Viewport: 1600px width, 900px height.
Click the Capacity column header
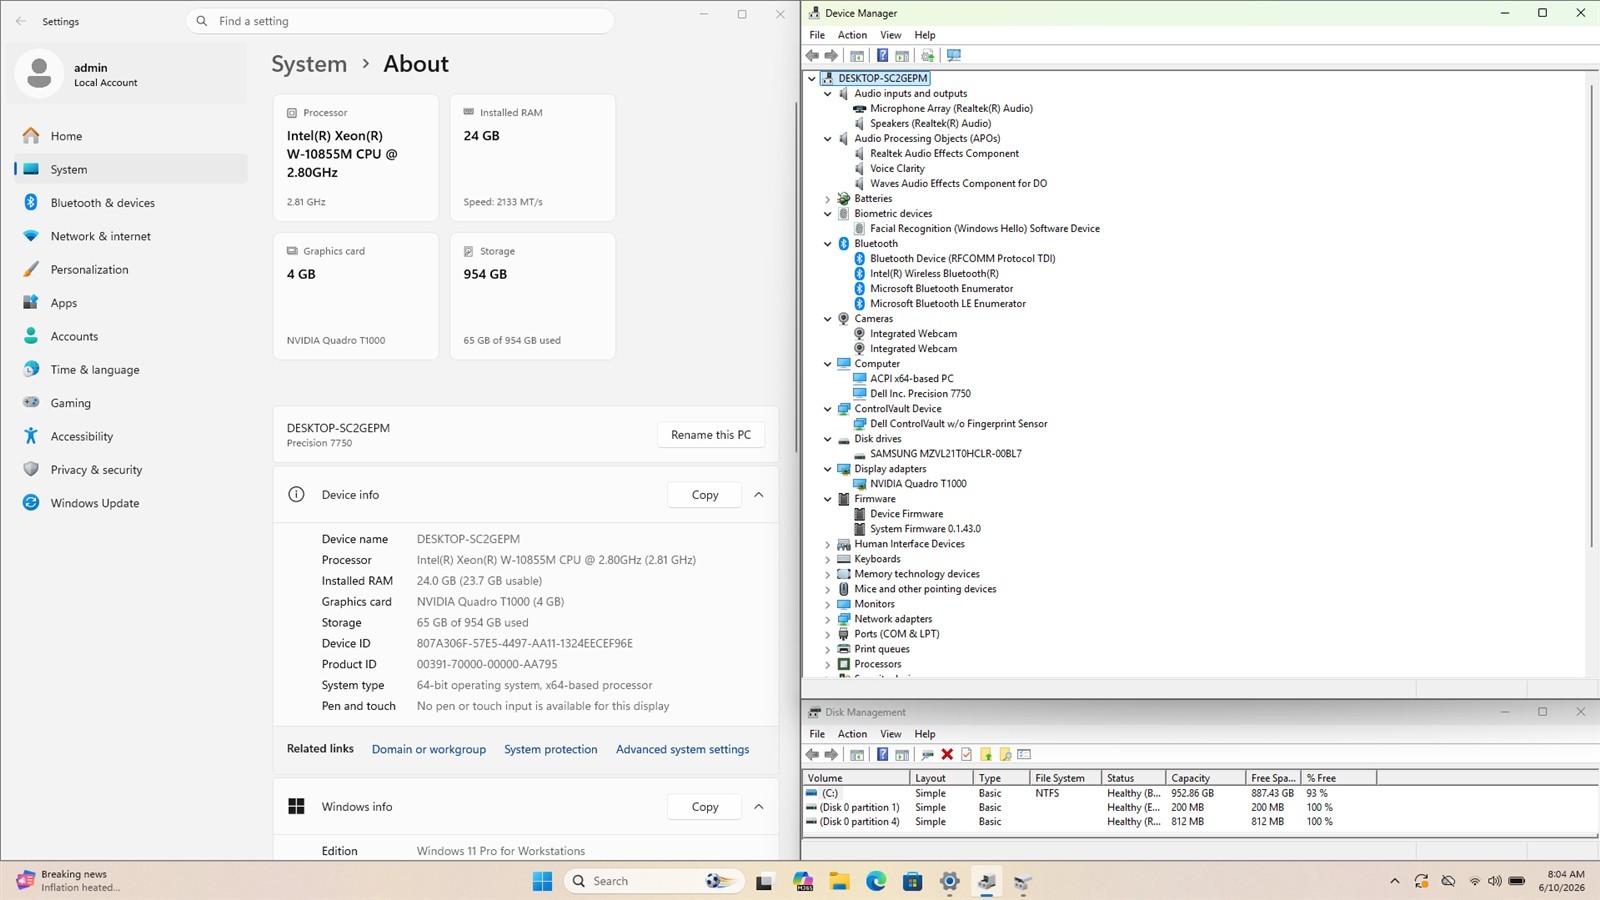point(1205,778)
